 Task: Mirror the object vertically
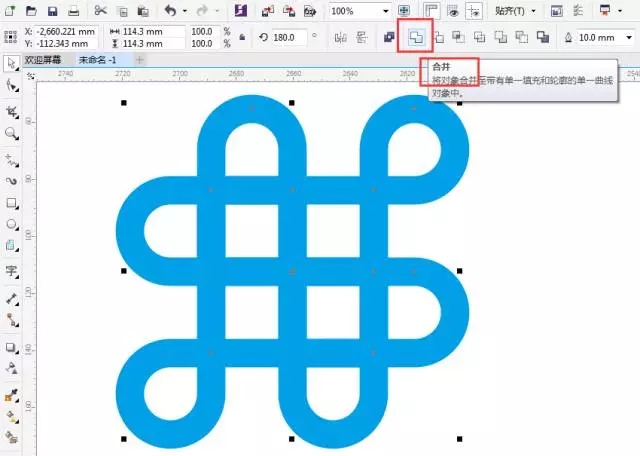(x=361, y=38)
